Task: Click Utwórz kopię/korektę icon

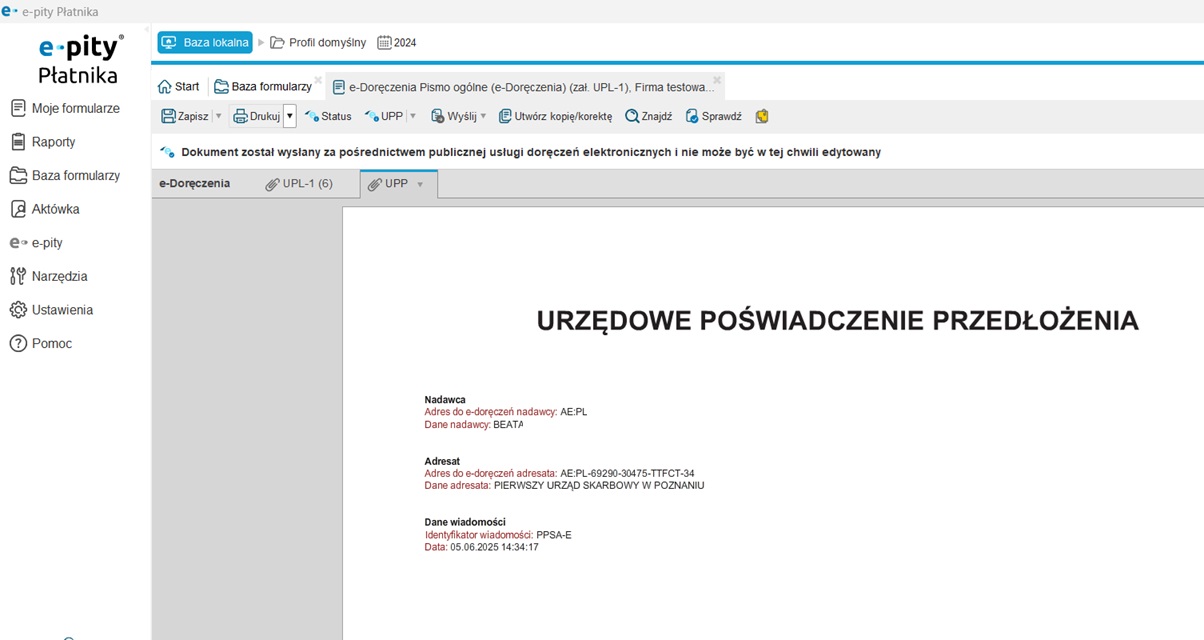Action: point(505,116)
